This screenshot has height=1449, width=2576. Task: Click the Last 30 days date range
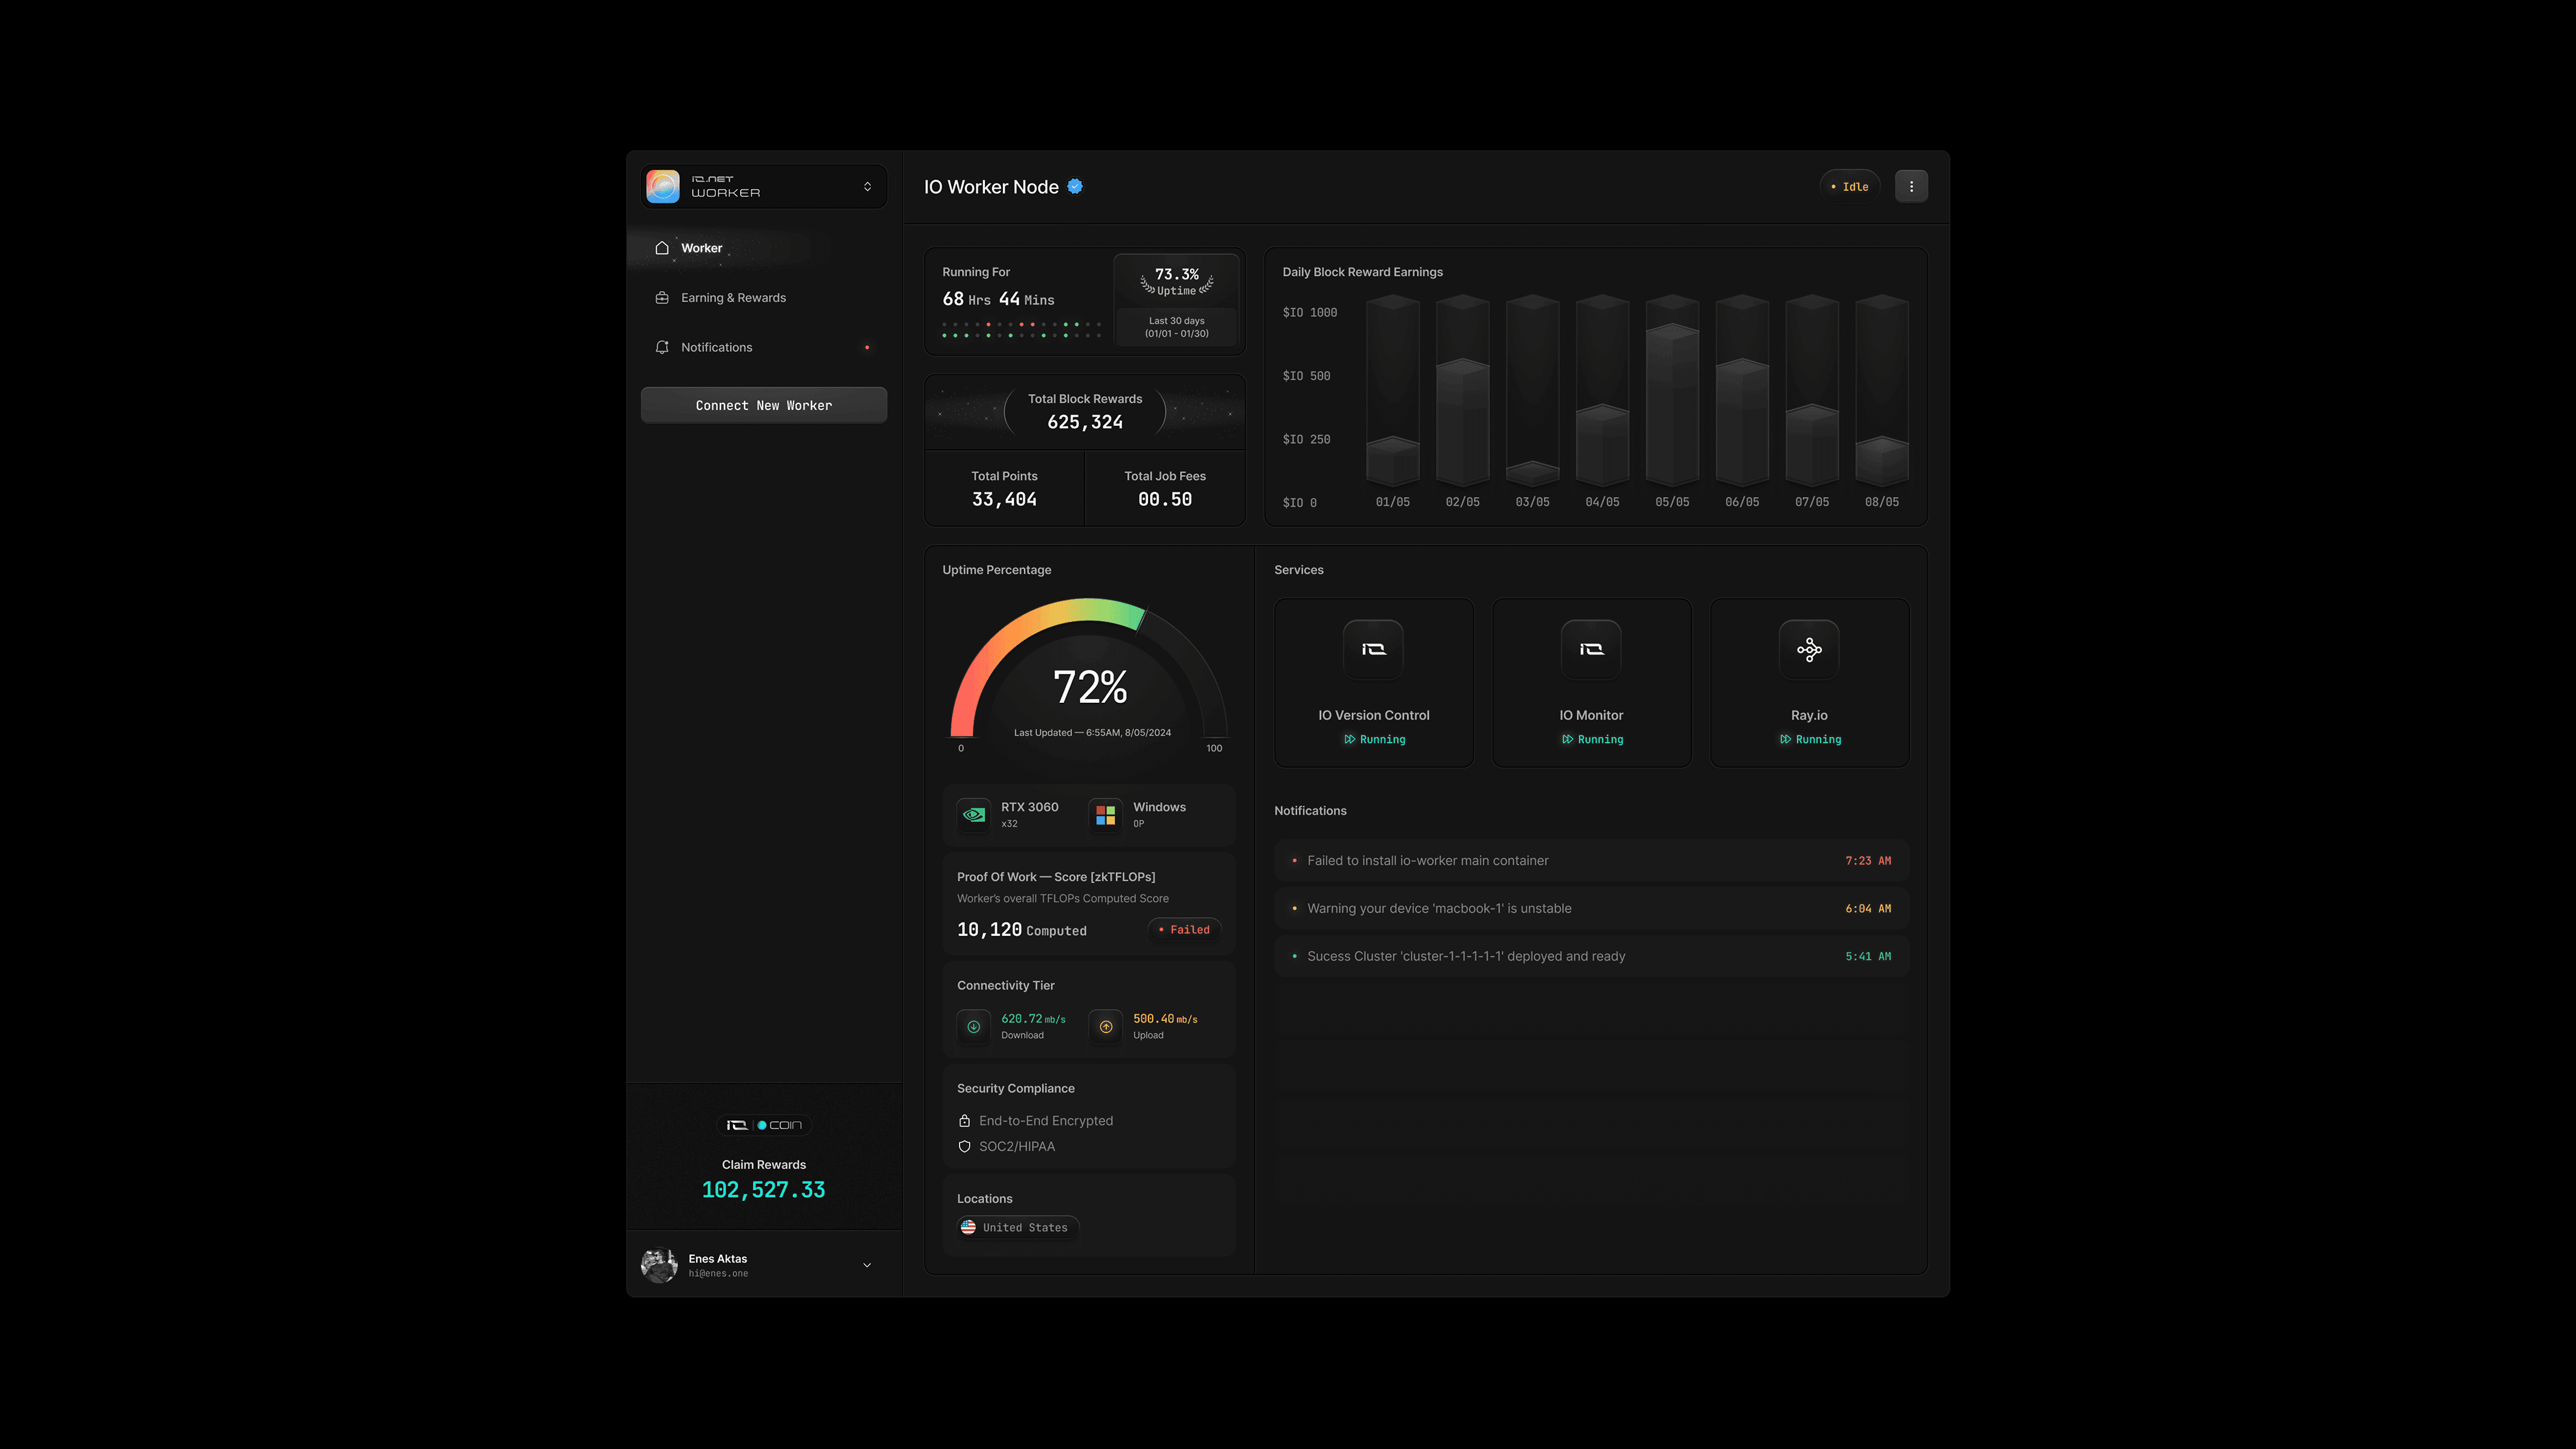click(1177, 327)
